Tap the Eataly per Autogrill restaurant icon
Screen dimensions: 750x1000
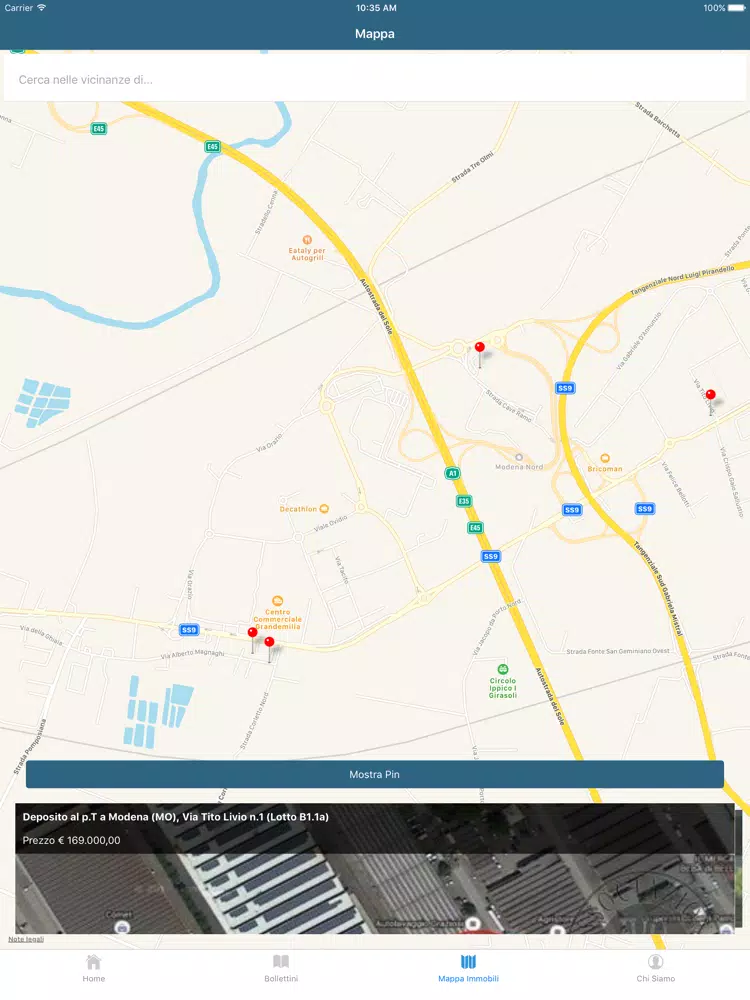(307, 240)
